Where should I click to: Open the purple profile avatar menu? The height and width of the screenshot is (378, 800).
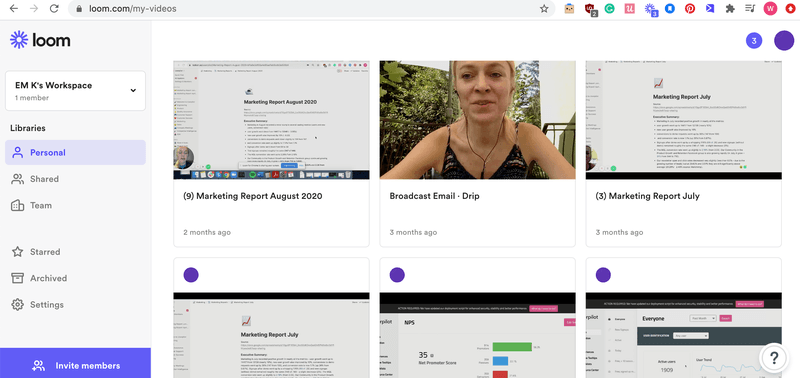(784, 41)
